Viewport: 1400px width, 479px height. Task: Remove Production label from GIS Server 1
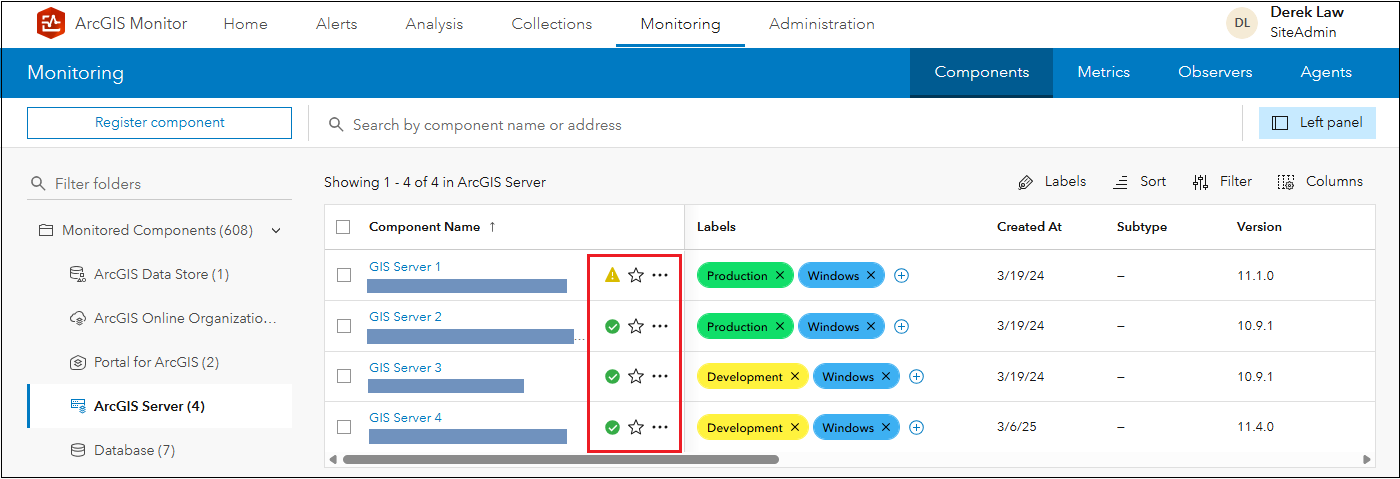780,275
